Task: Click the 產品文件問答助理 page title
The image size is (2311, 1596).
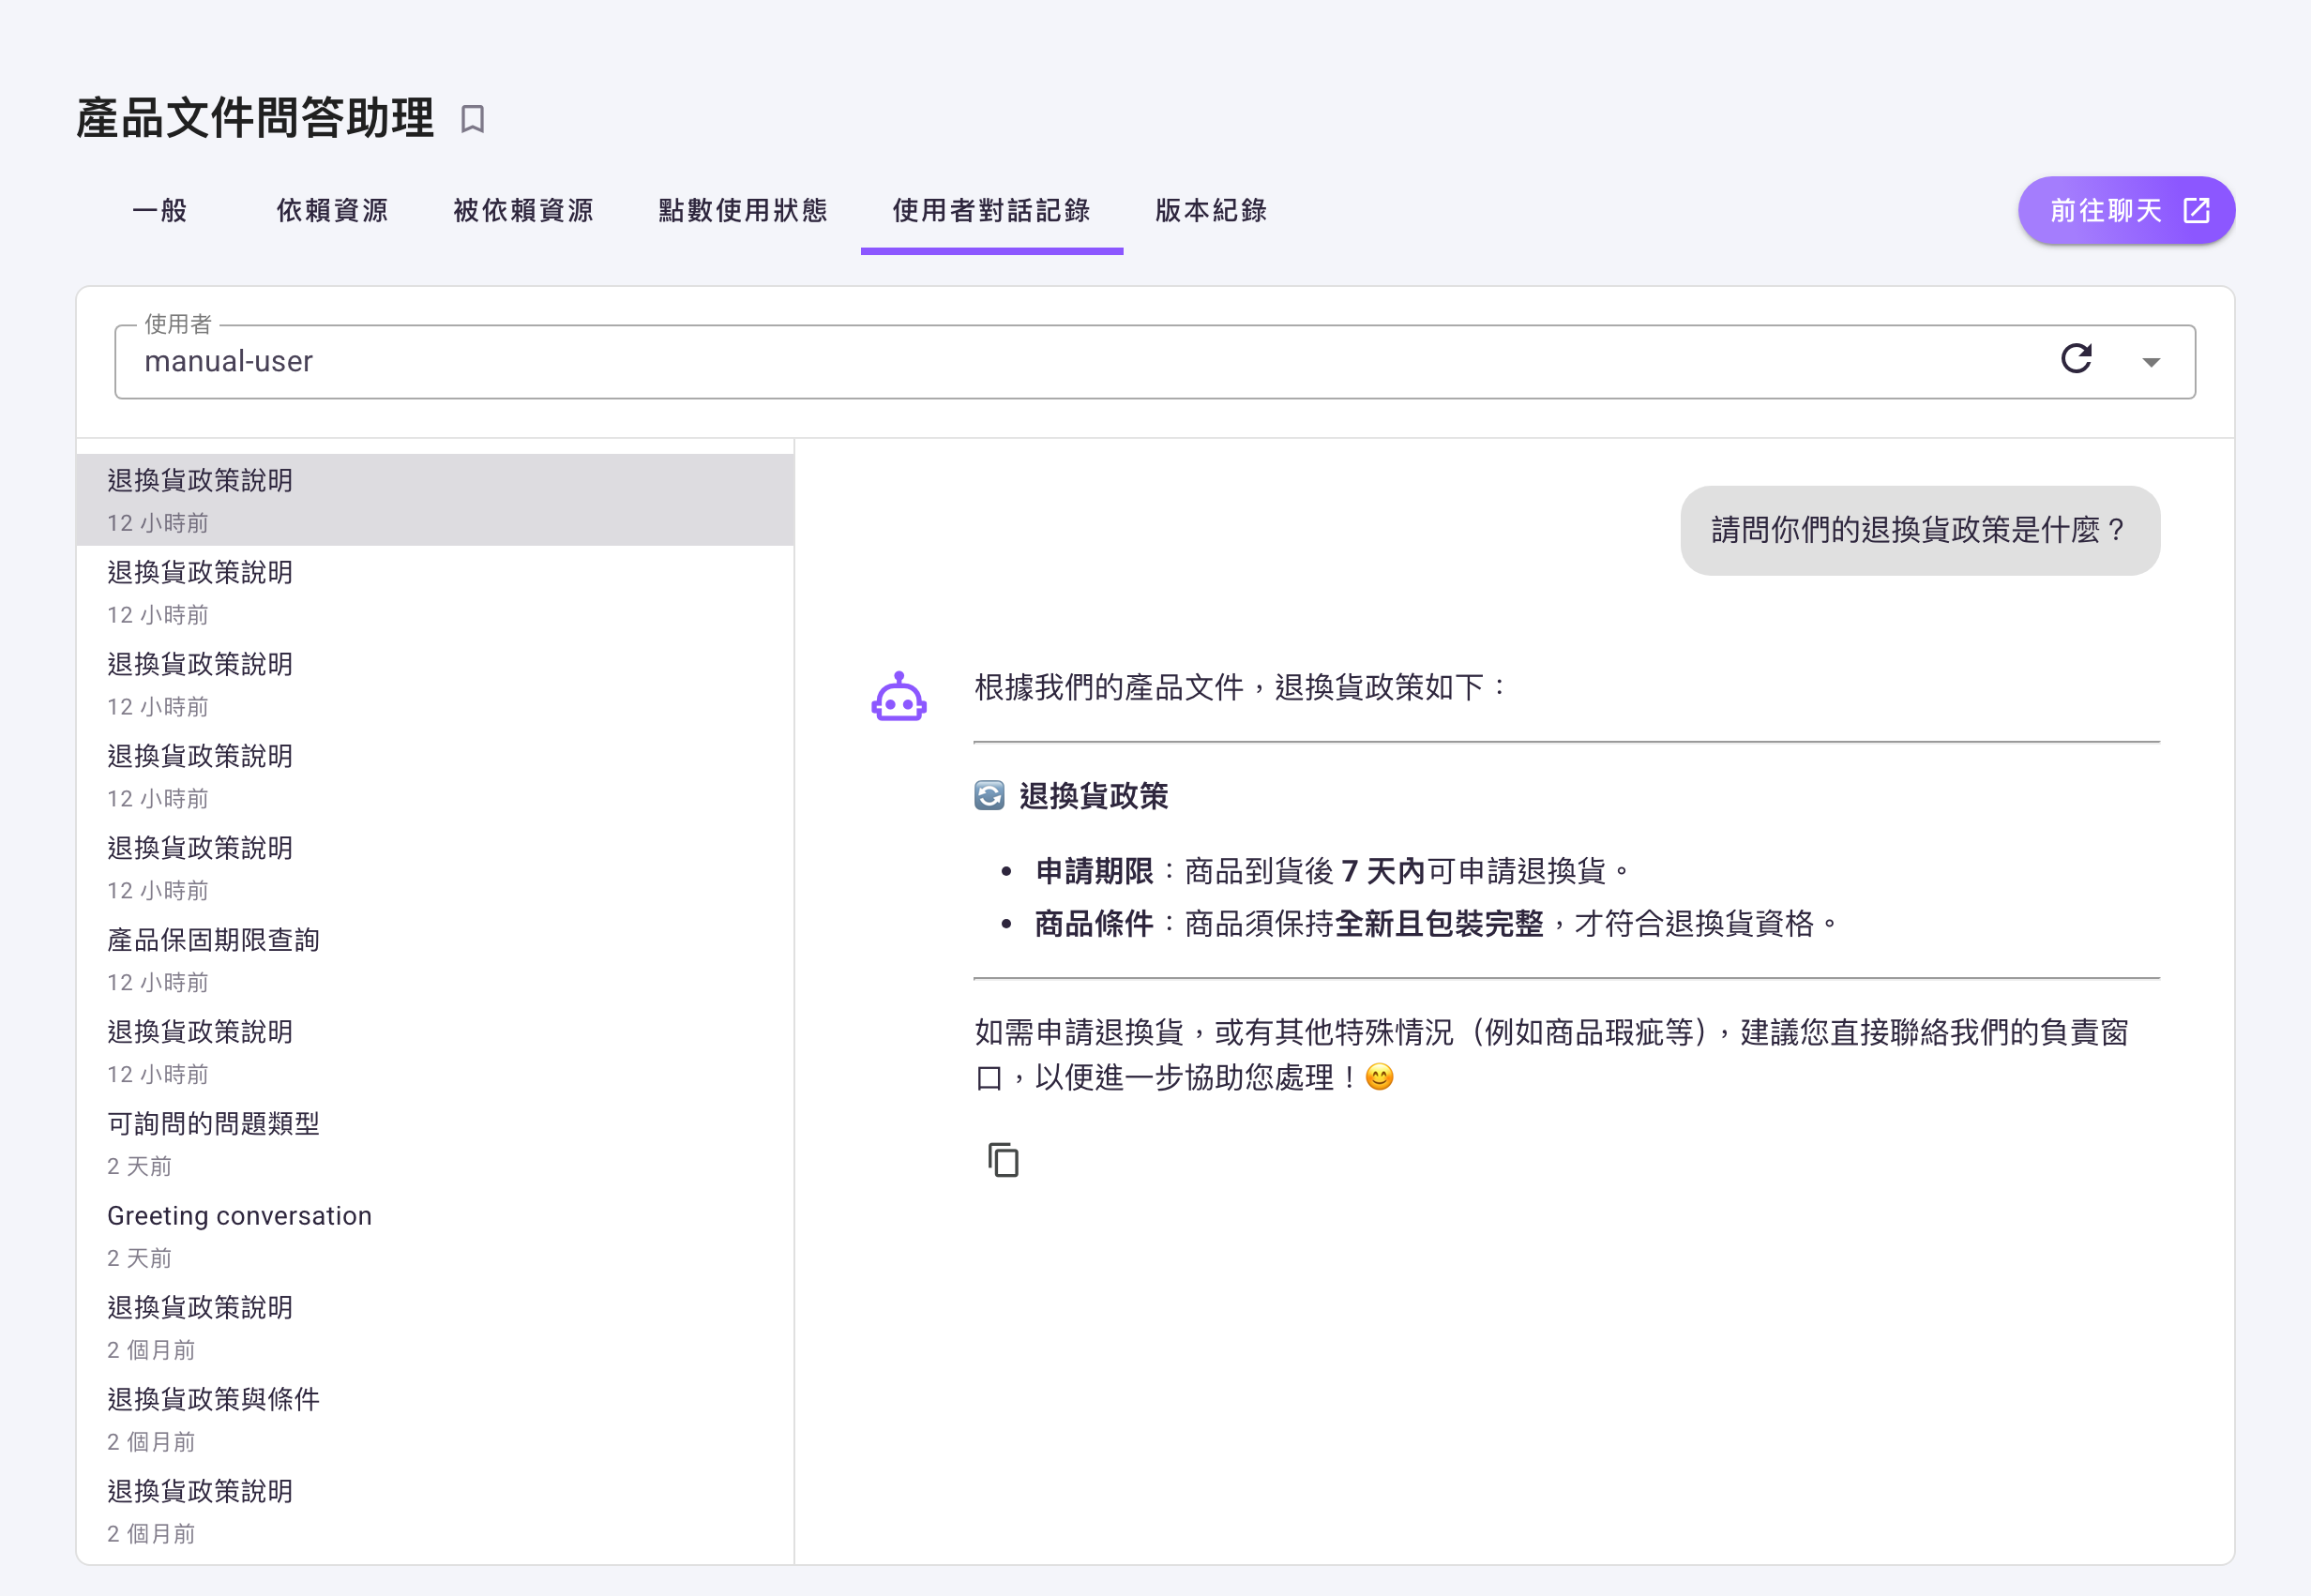Action: (x=256, y=118)
